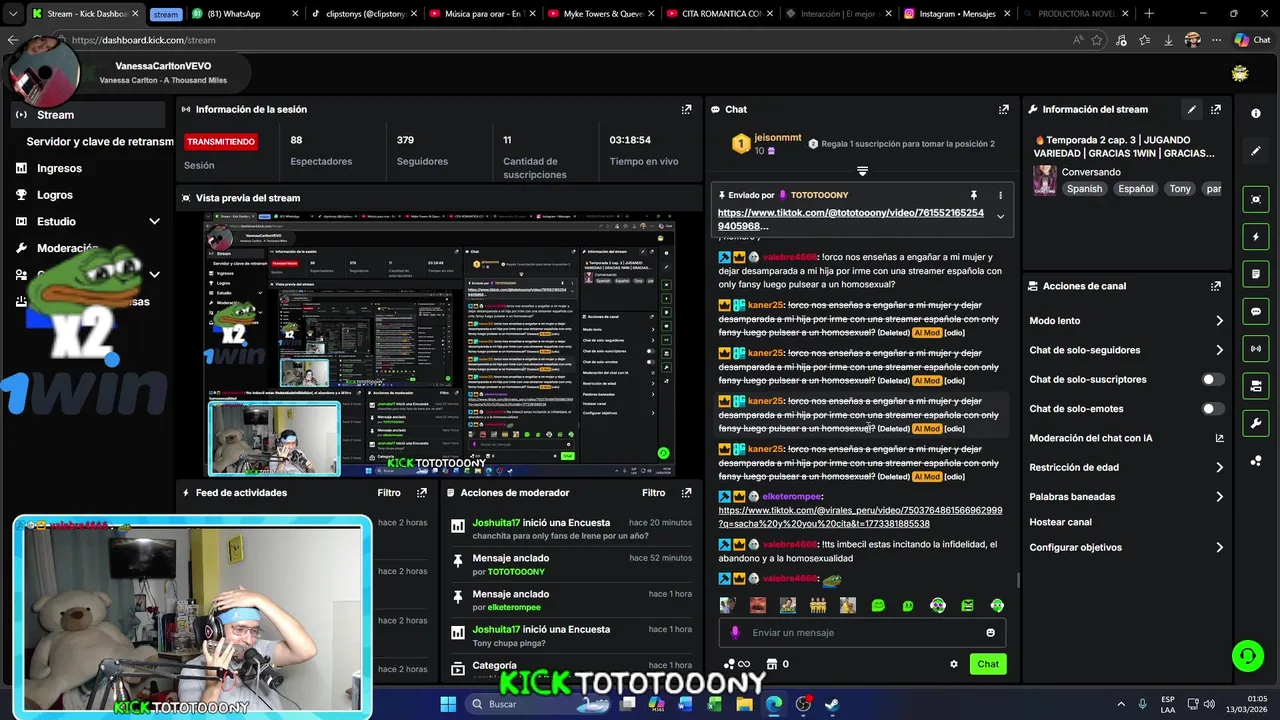Open Filtro in Acciones de moderador
This screenshot has height=720, width=1280.
(x=653, y=493)
